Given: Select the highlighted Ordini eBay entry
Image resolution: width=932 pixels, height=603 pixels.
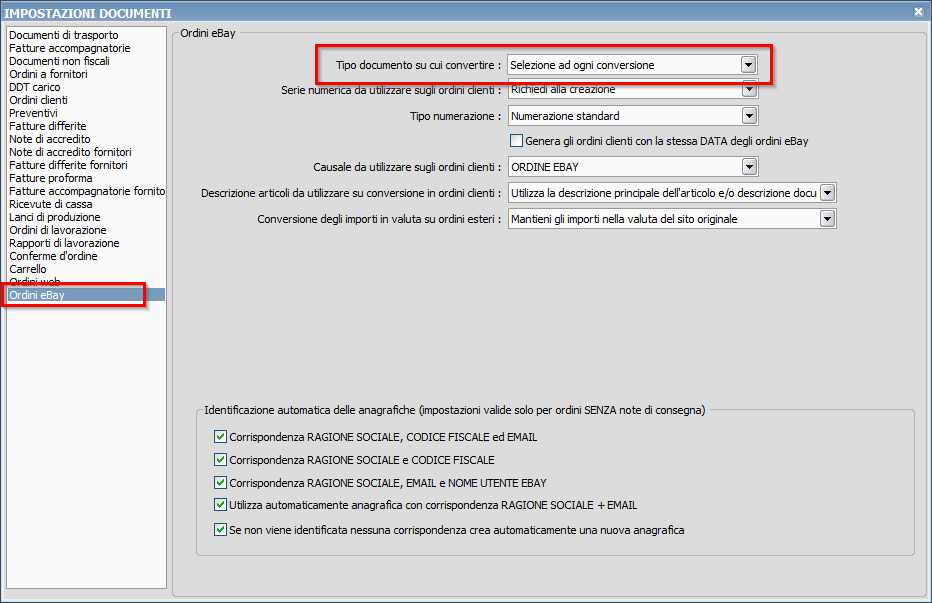Looking at the screenshot, I should click(x=86, y=295).
